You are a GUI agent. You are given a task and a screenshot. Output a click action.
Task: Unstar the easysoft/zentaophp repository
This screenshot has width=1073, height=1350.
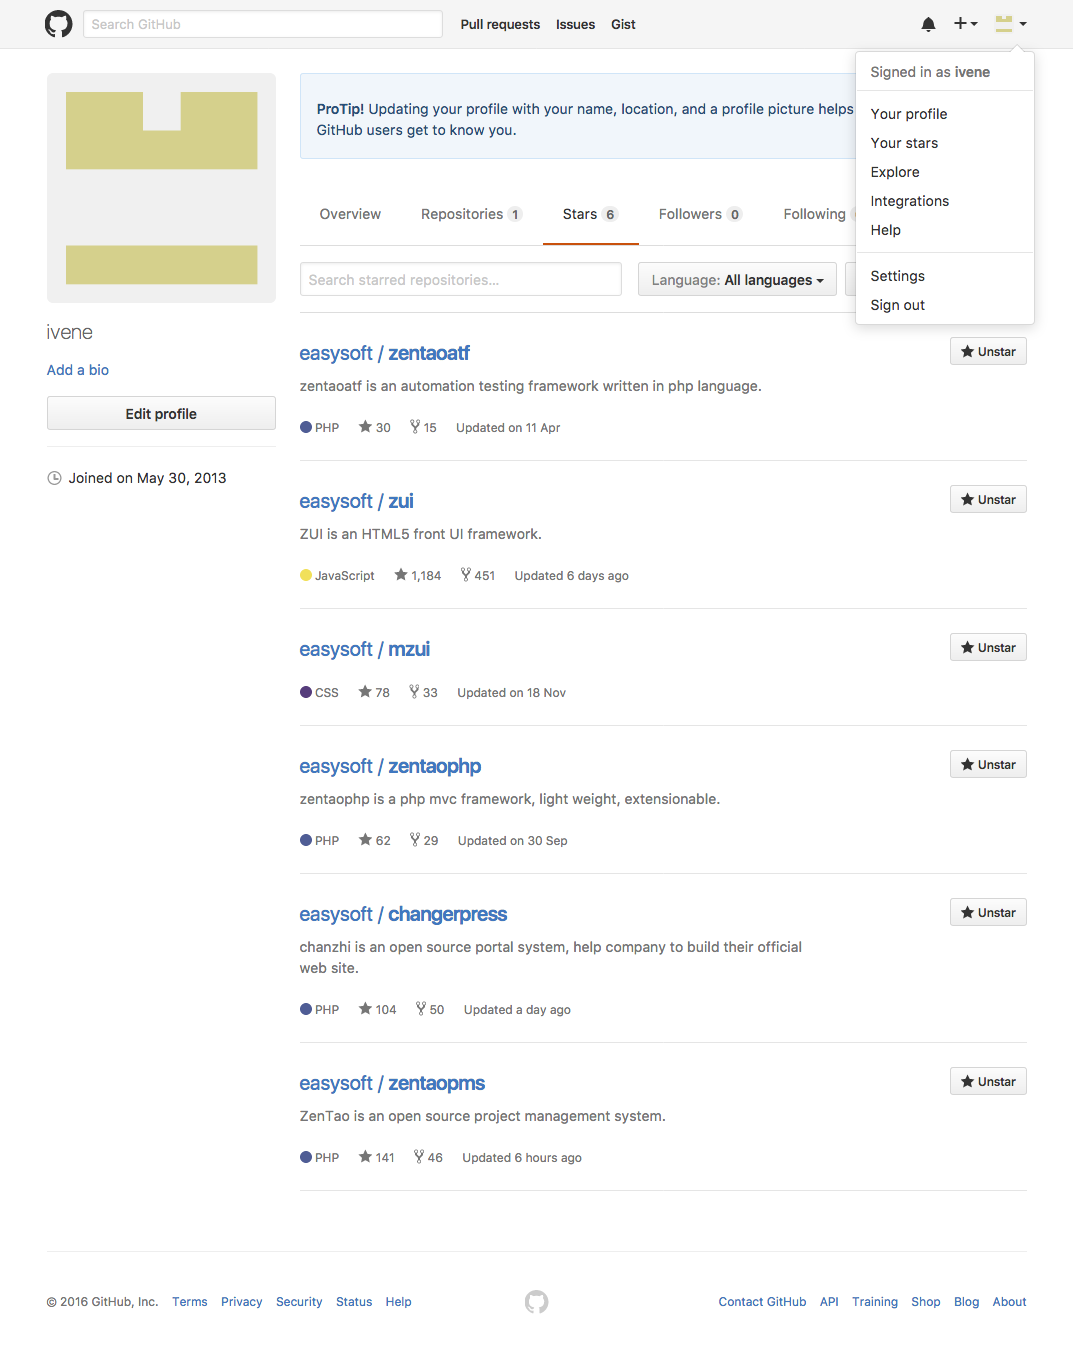tap(988, 765)
